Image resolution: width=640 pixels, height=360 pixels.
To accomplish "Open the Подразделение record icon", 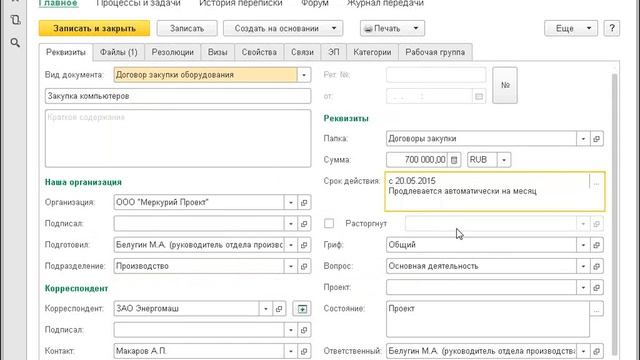I will 304,266.
